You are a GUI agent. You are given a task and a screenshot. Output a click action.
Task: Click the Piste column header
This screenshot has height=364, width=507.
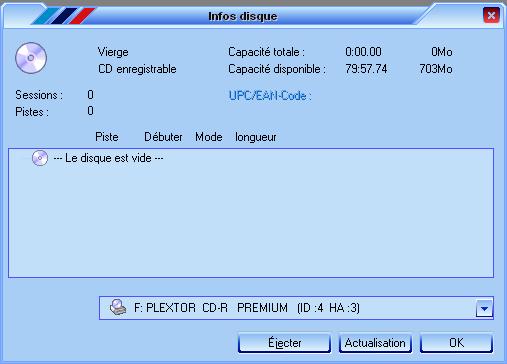coord(107,137)
